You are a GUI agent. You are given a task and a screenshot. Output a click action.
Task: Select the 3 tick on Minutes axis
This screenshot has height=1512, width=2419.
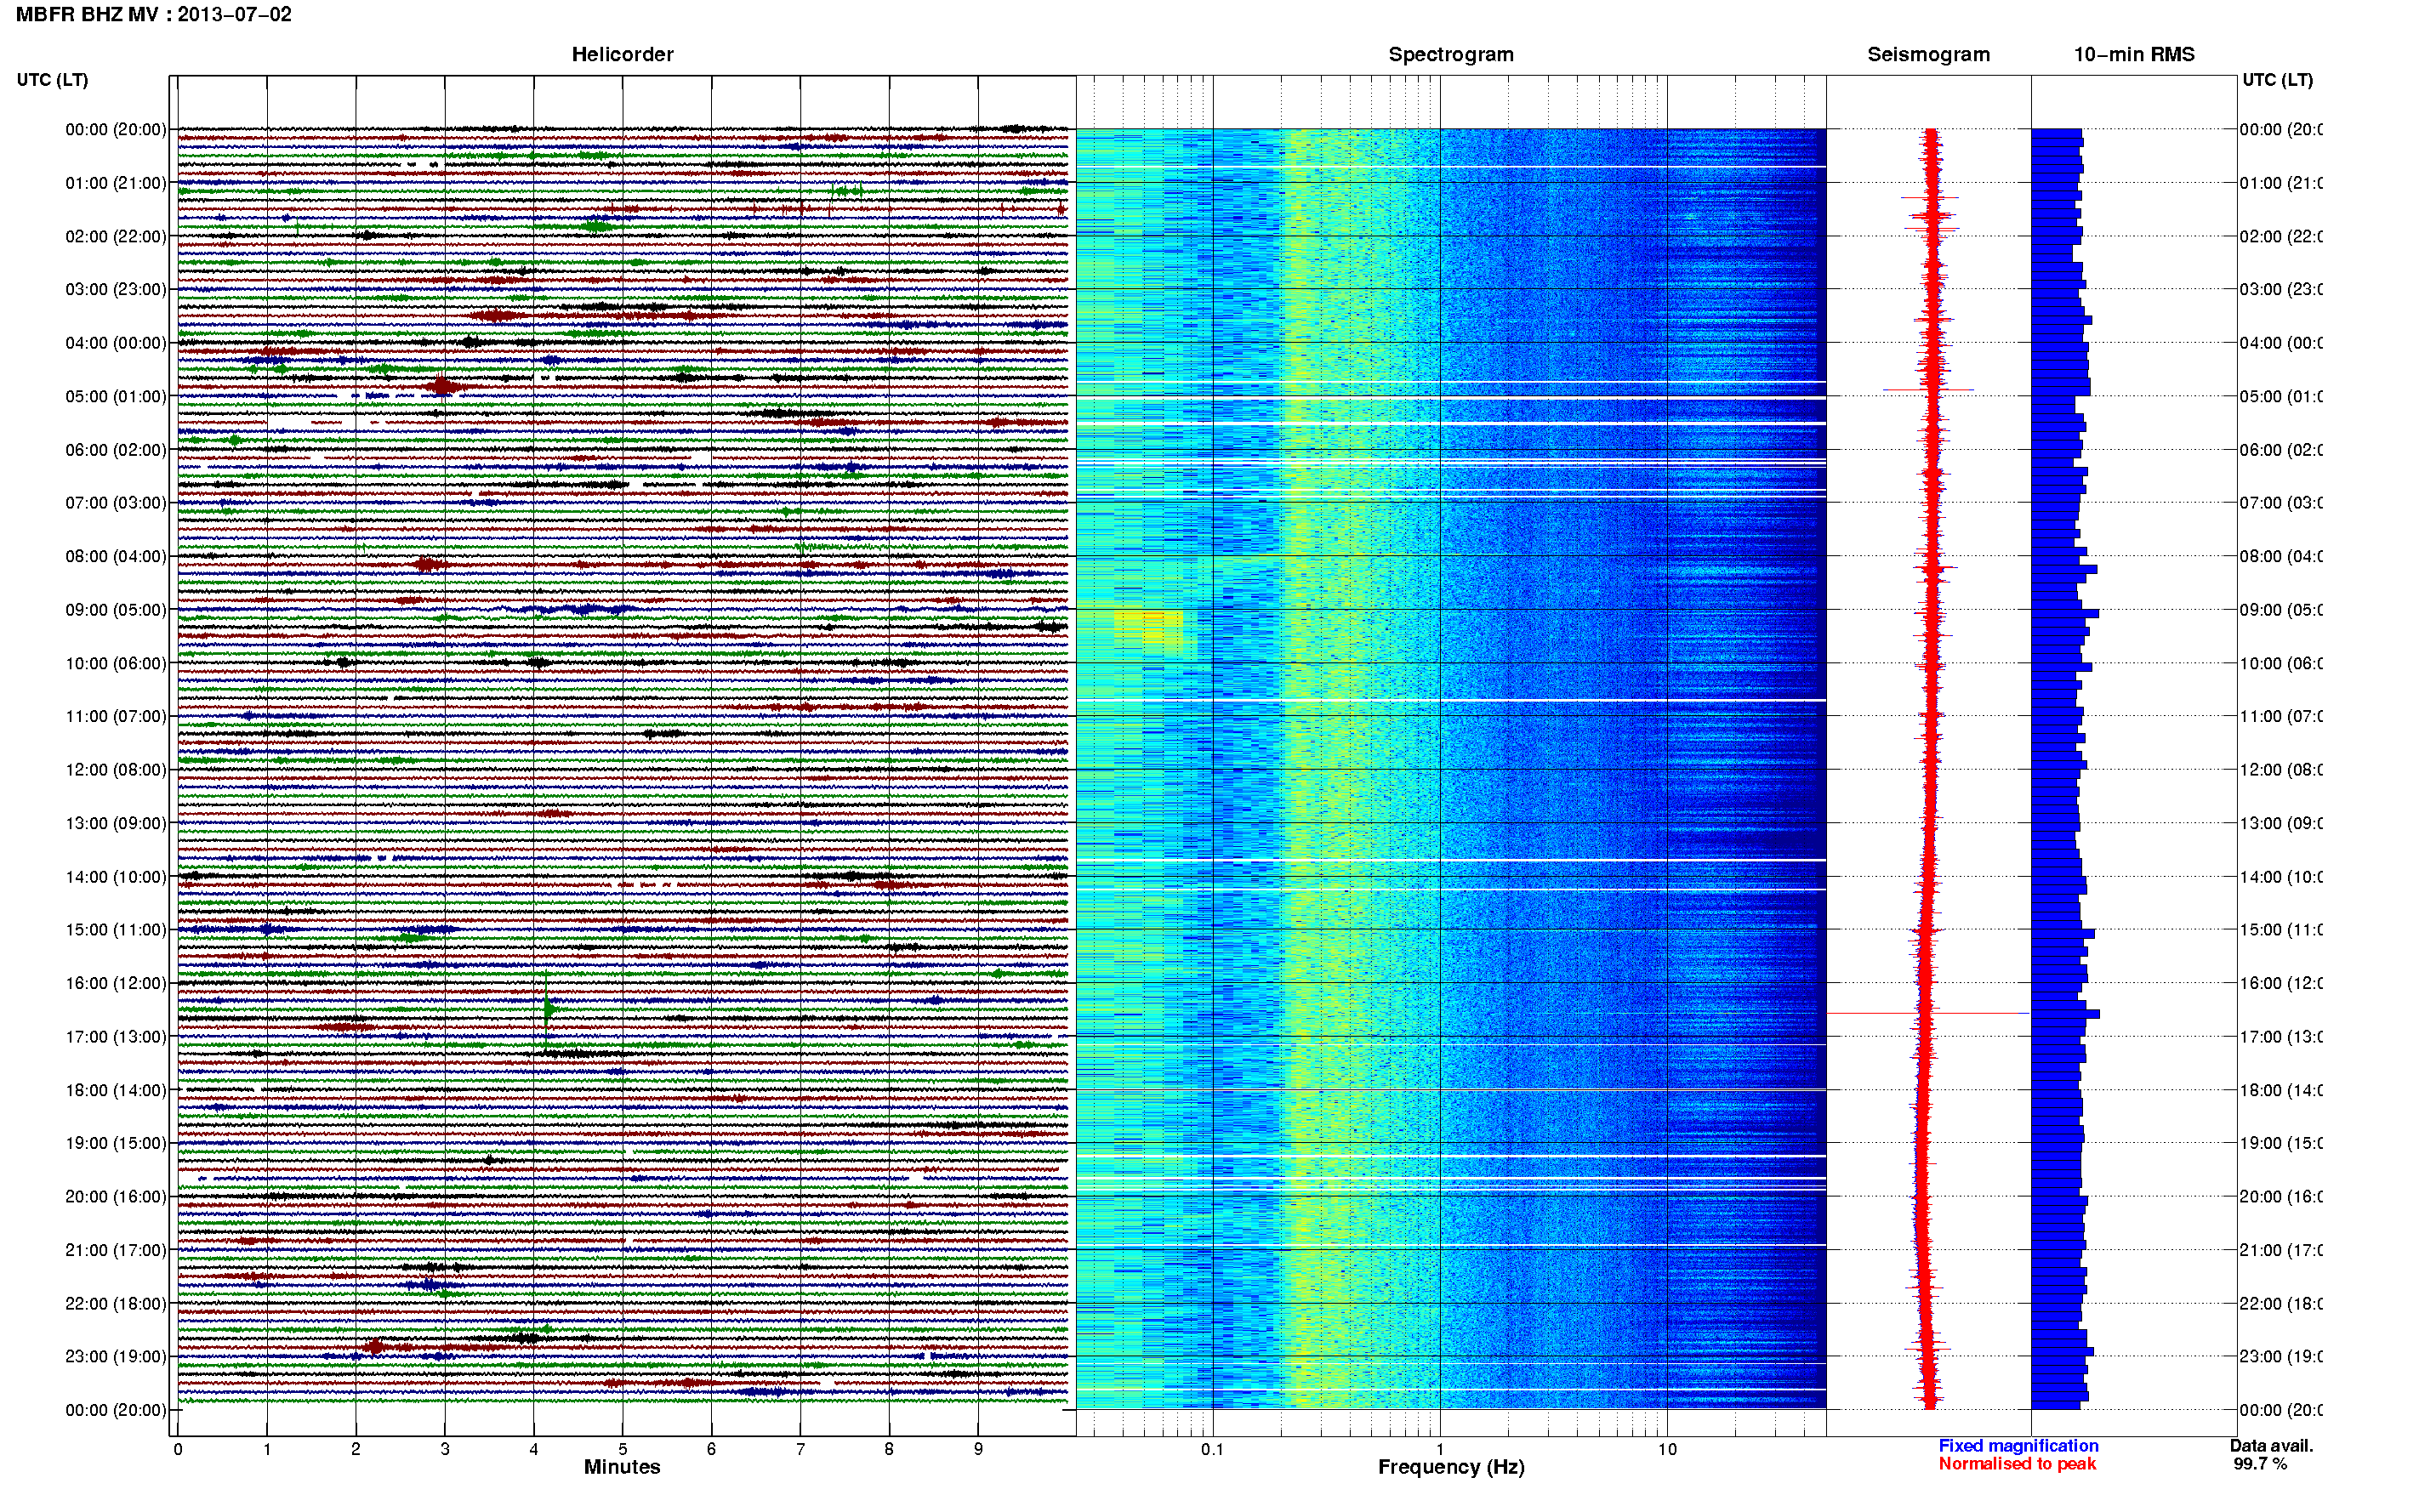[445, 1449]
